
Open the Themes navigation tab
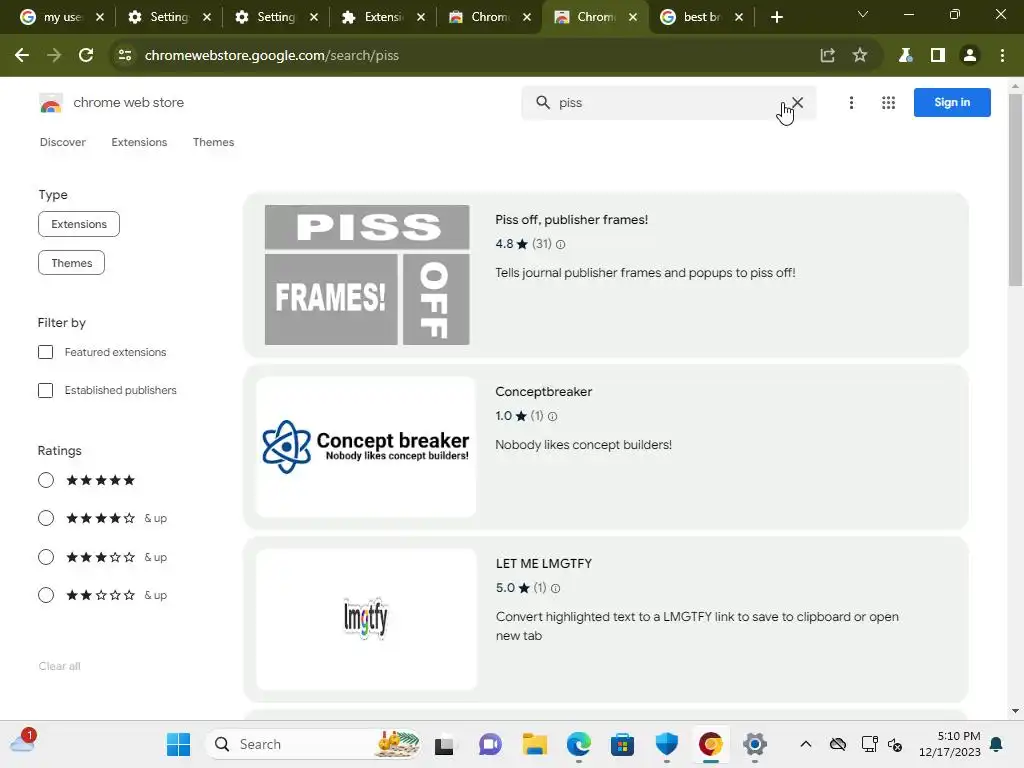click(214, 142)
